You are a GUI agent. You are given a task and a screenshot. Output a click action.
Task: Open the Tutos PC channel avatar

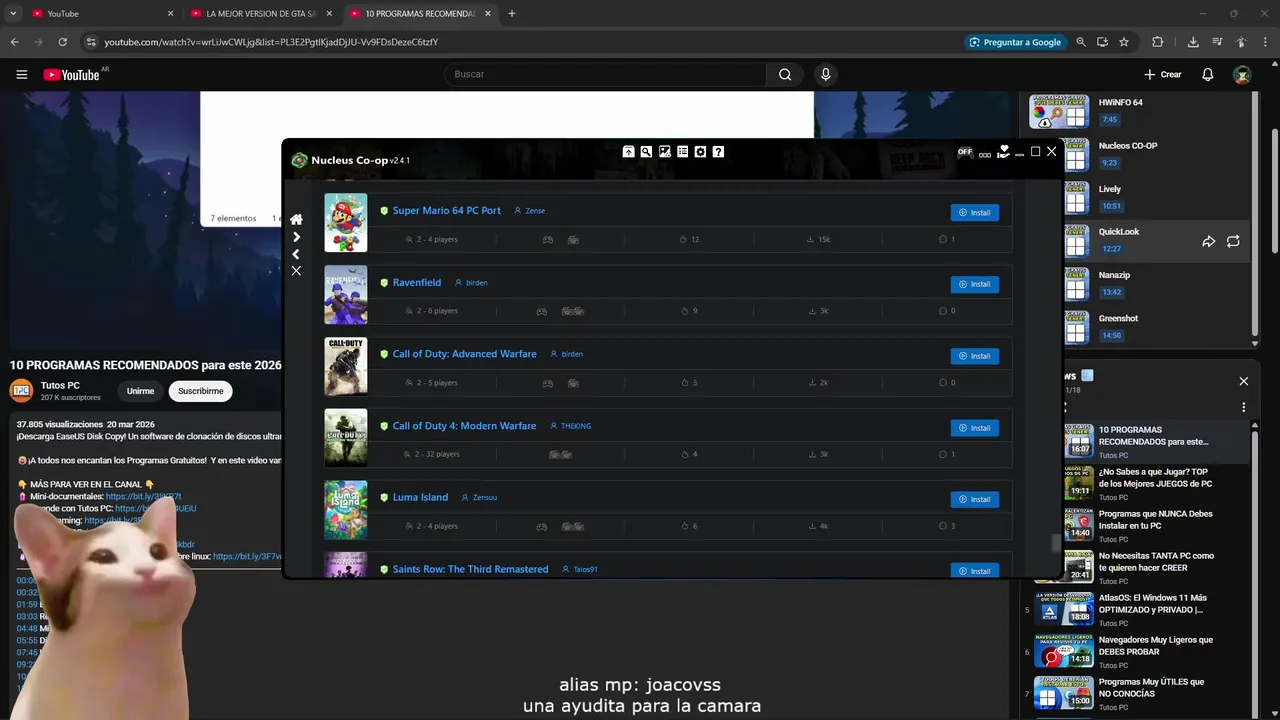[x=21, y=391]
